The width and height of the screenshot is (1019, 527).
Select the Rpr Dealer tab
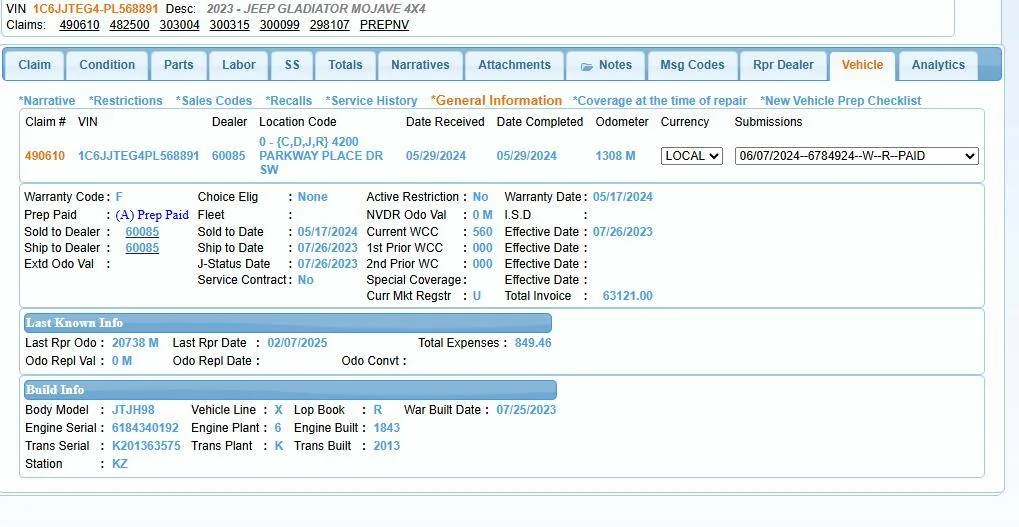pyautogui.click(x=783, y=66)
